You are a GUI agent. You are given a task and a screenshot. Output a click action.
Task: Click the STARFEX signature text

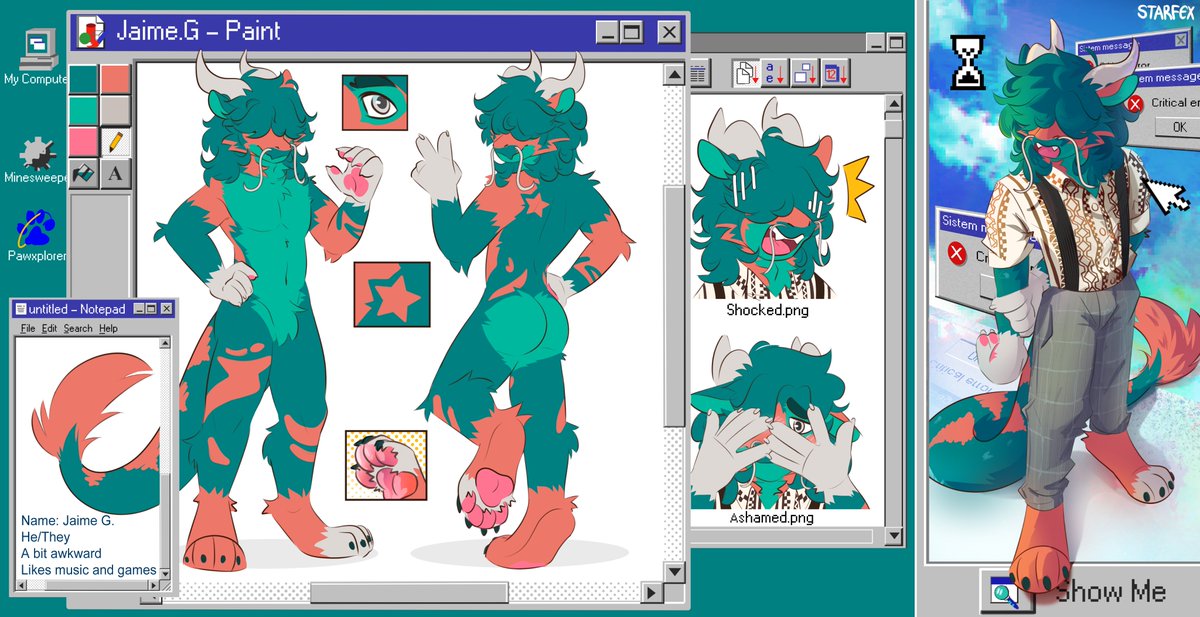click(x=1166, y=12)
